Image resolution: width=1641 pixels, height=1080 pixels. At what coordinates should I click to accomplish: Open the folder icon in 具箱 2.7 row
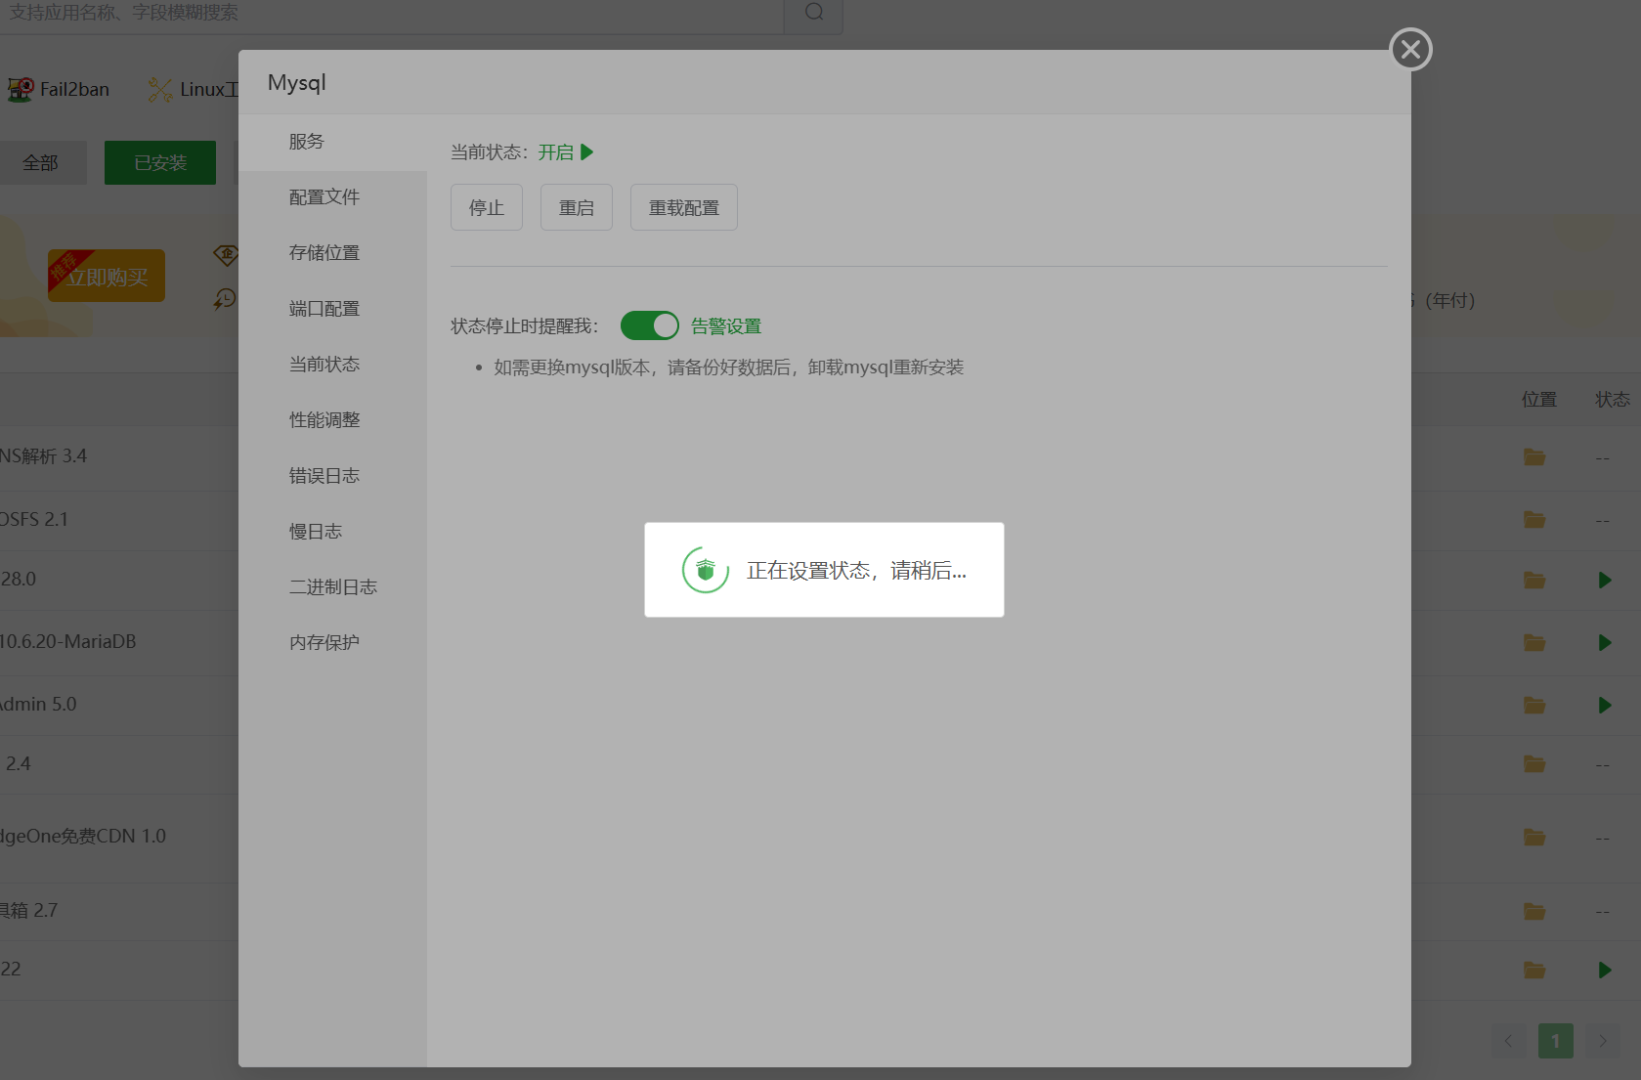tap(1534, 912)
